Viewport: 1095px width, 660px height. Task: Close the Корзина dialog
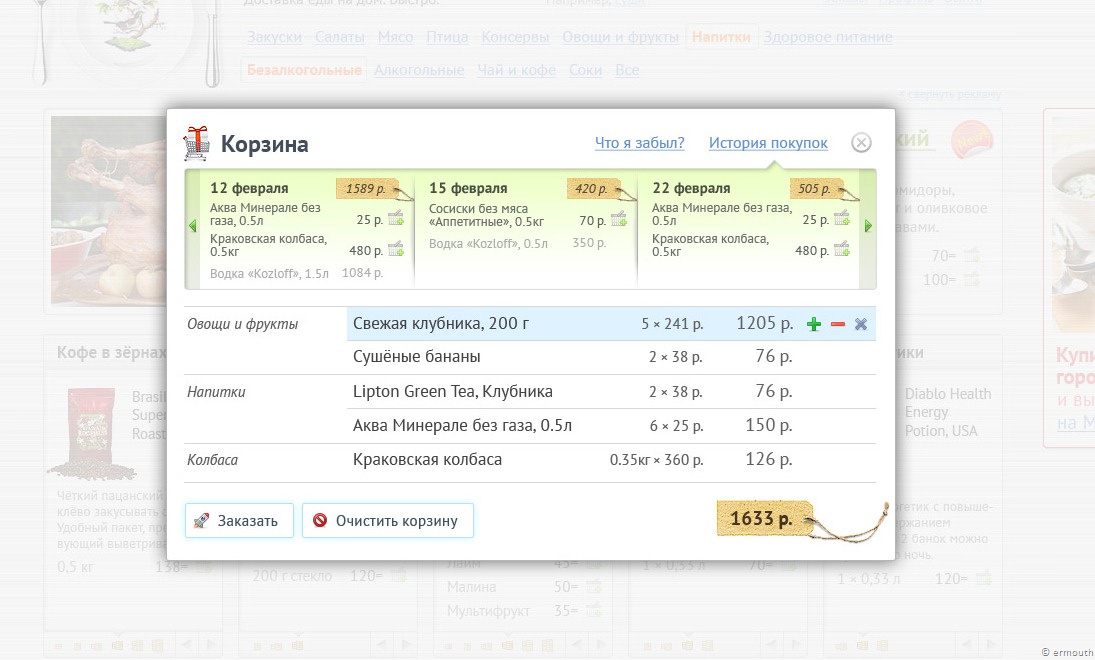tap(861, 143)
